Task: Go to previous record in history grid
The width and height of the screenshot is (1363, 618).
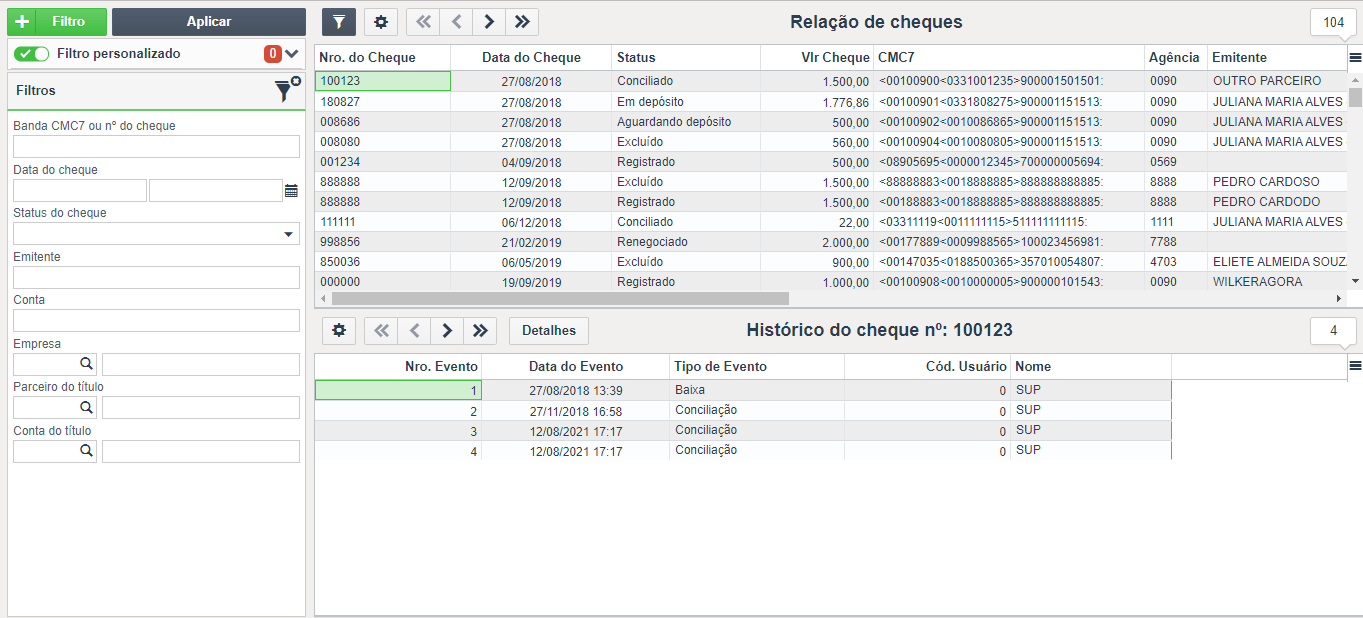Action: 414,330
